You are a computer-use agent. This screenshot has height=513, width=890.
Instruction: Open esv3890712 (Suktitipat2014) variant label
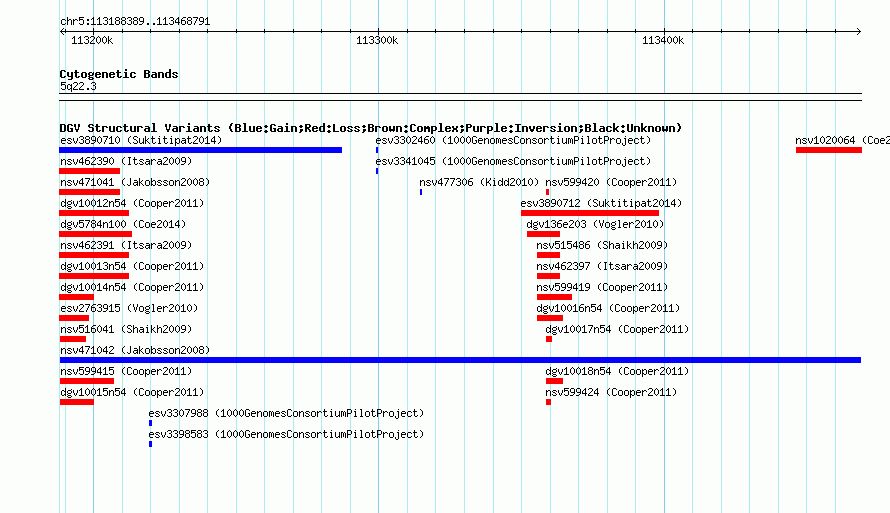click(601, 203)
